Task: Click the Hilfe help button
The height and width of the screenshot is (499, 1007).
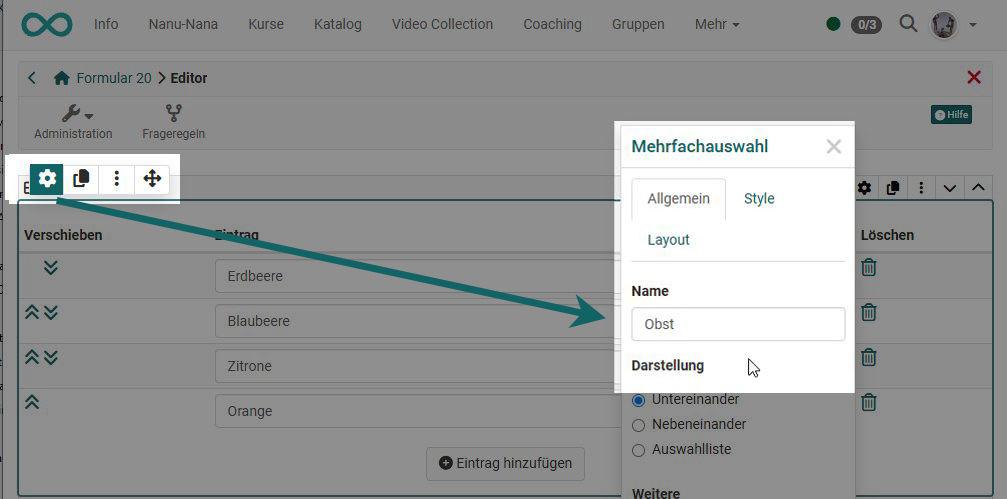Action: 951,115
